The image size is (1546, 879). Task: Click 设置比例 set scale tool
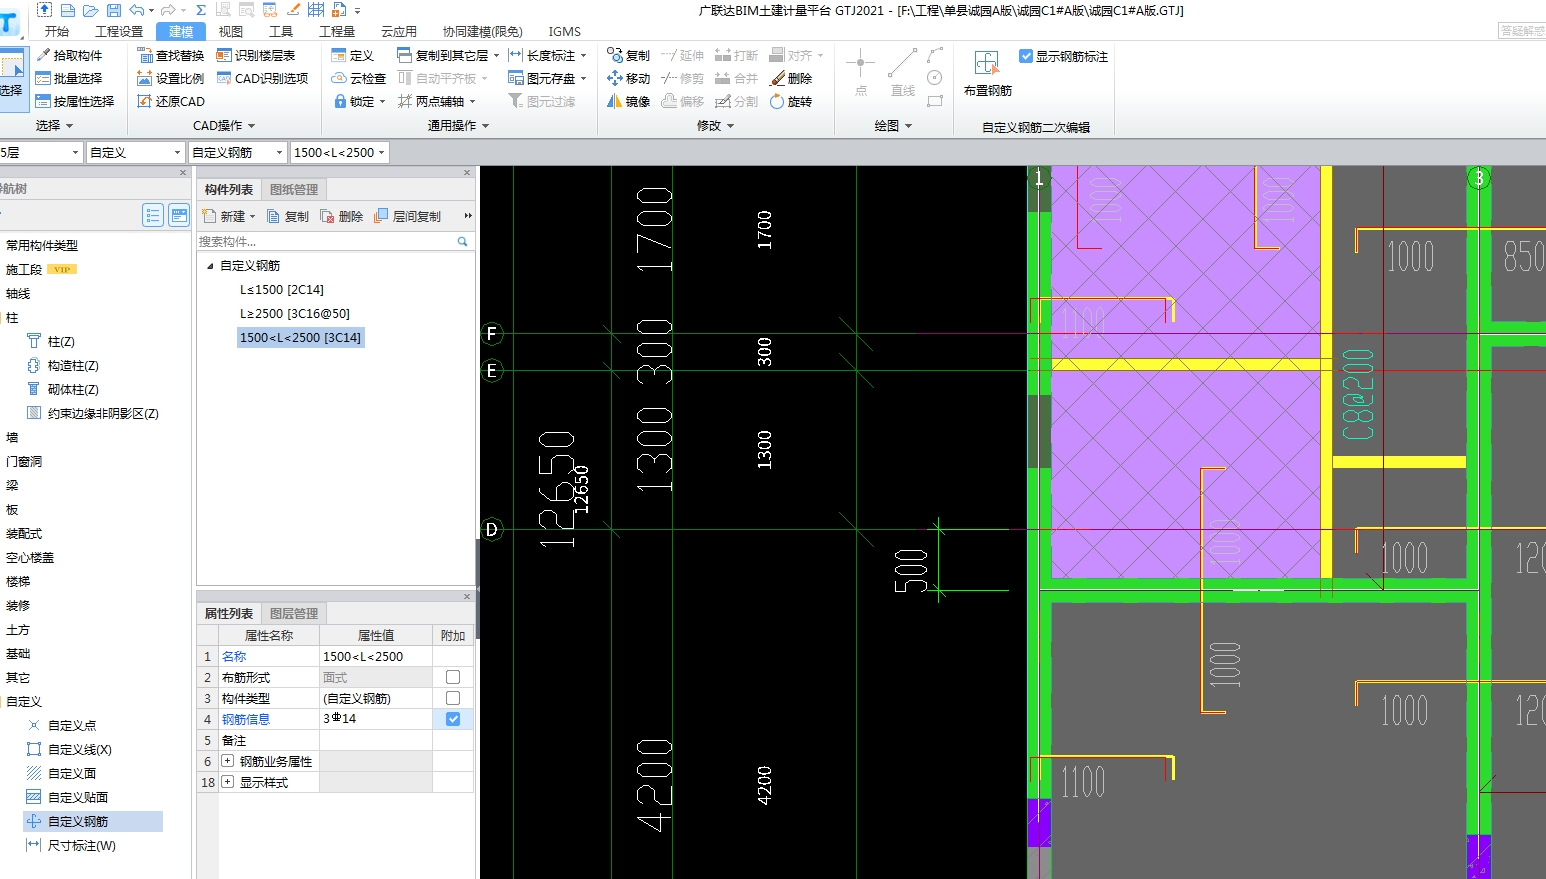(x=171, y=78)
